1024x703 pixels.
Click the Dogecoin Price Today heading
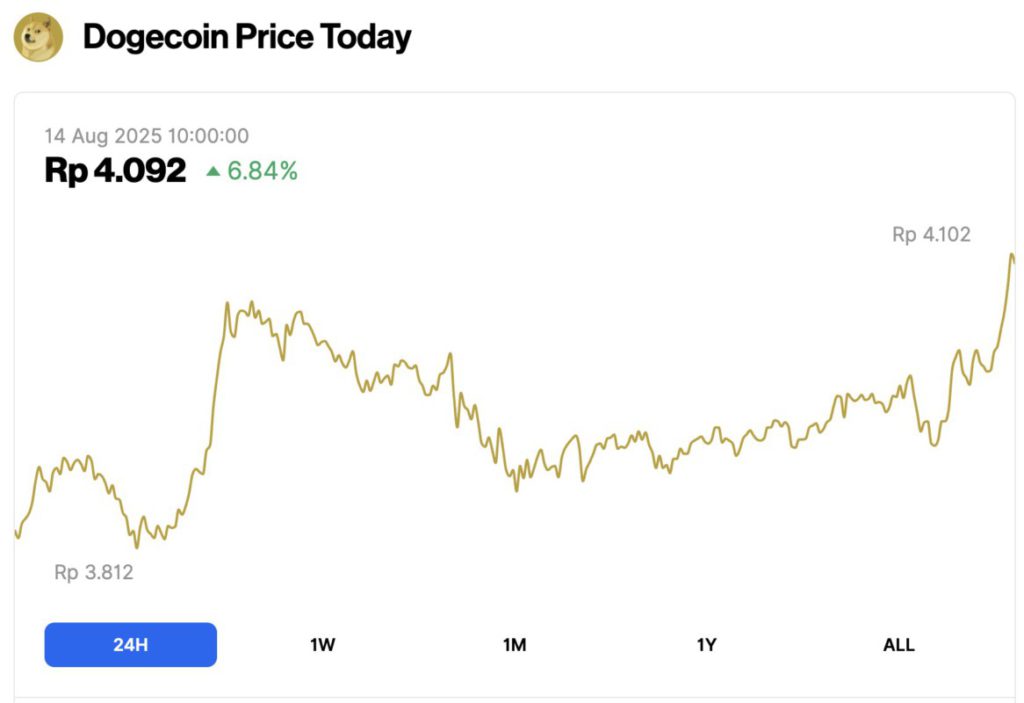point(247,37)
